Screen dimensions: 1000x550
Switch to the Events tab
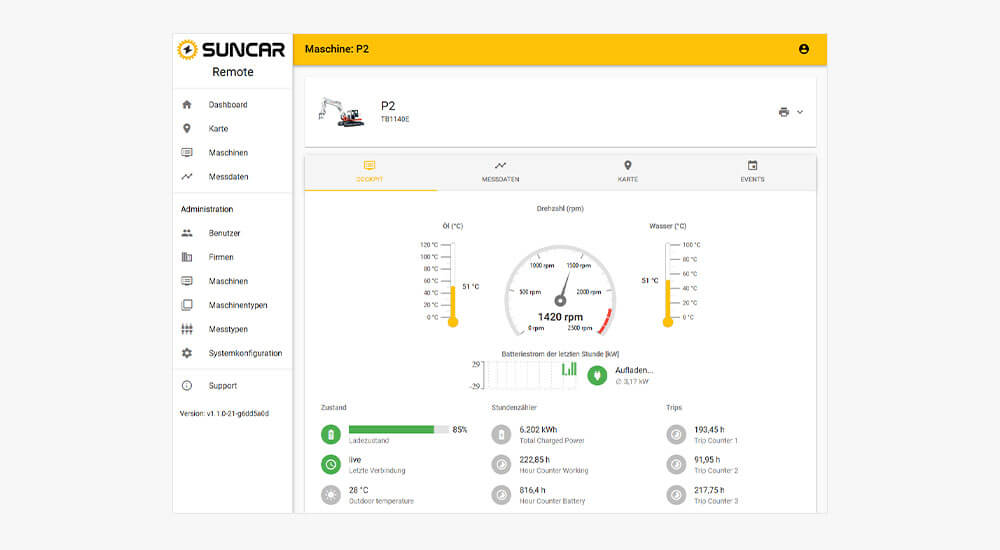point(752,171)
